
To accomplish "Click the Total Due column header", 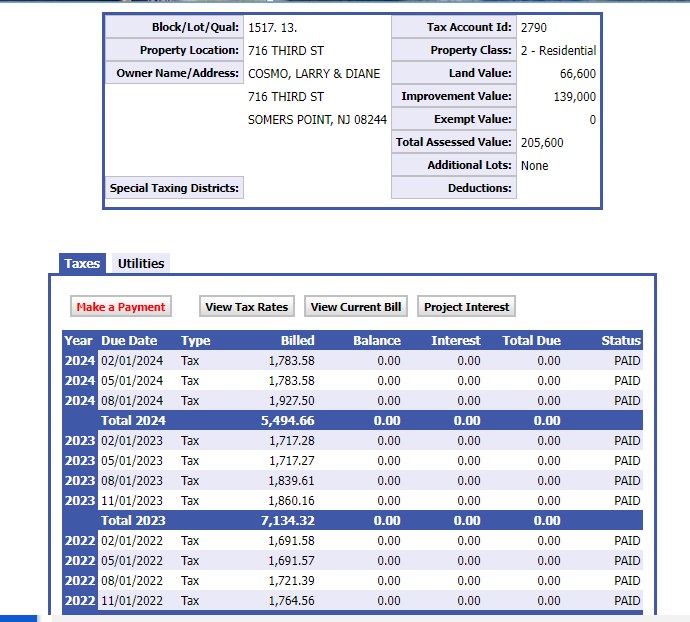I will click(532, 340).
